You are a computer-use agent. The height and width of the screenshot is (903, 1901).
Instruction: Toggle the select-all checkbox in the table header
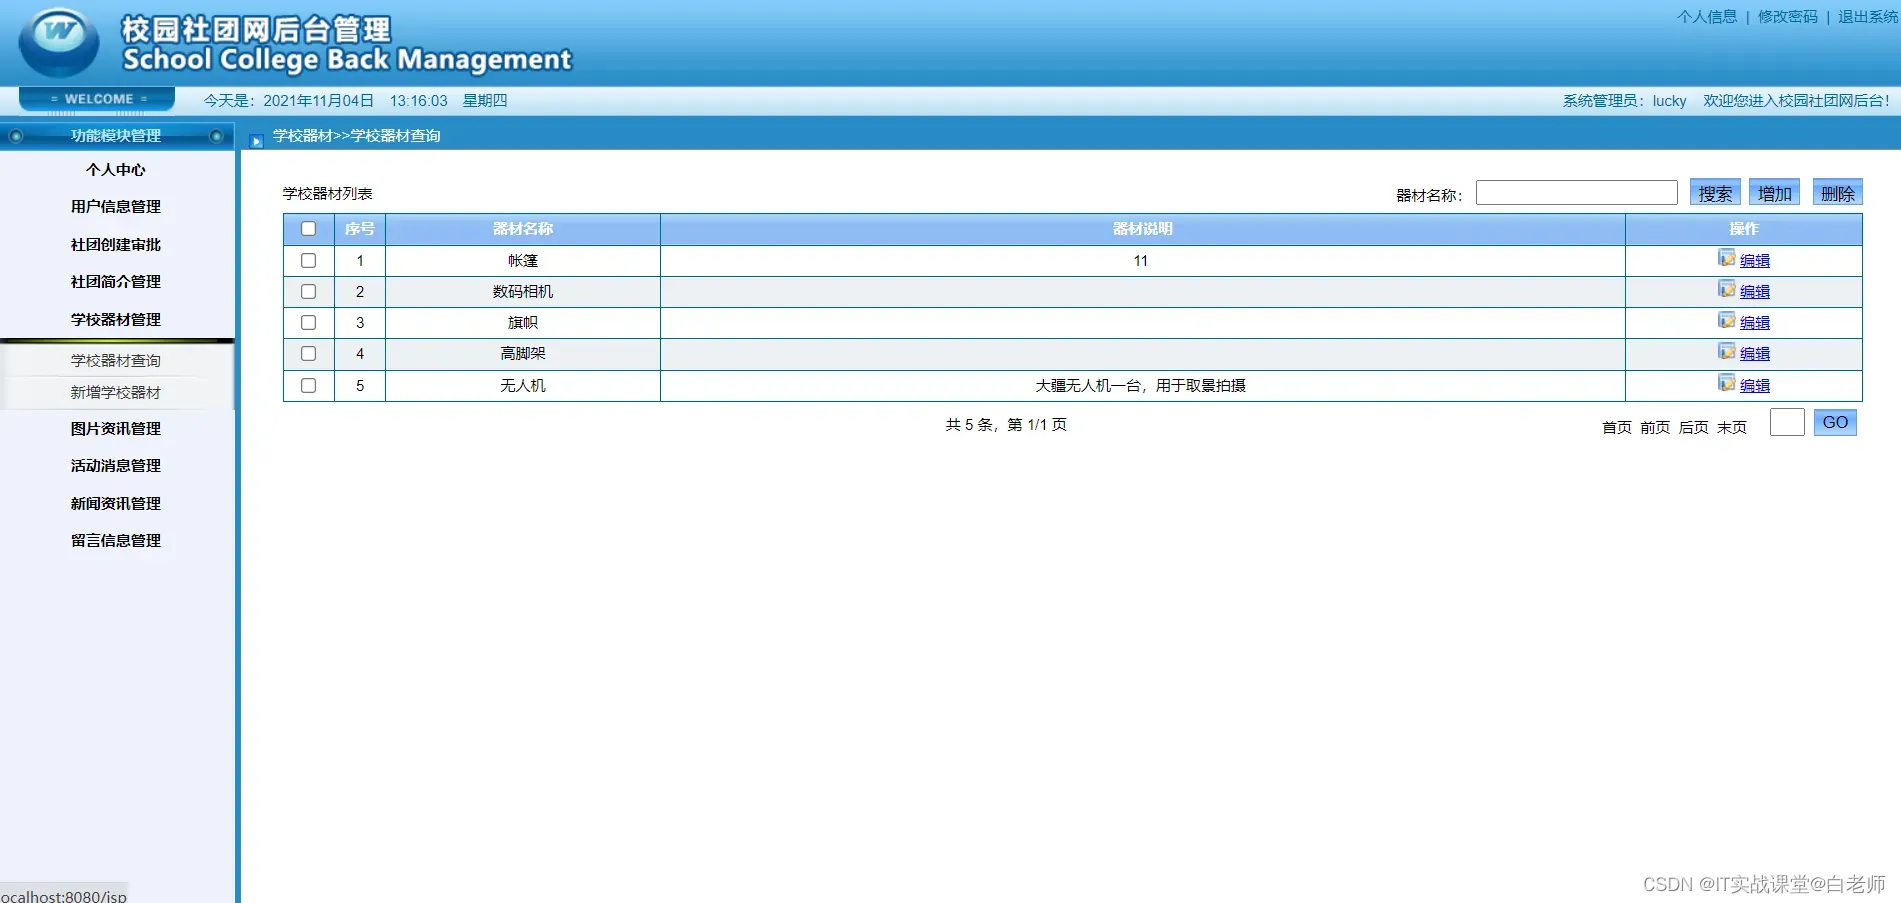(309, 229)
